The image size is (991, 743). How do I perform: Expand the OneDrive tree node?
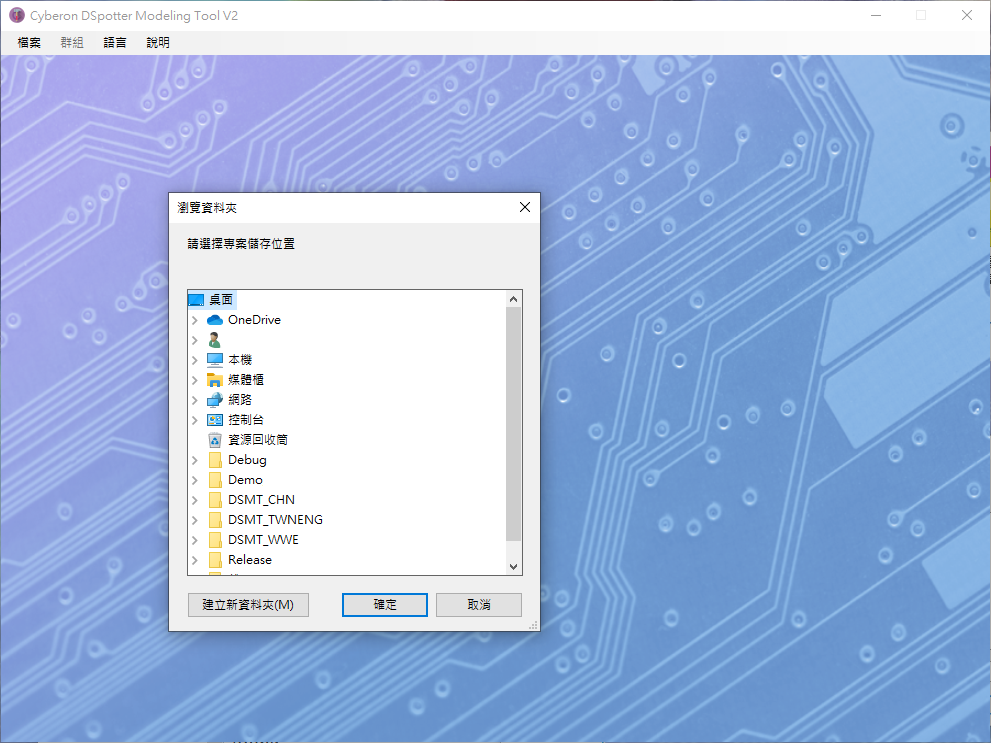click(x=195, y=320)
